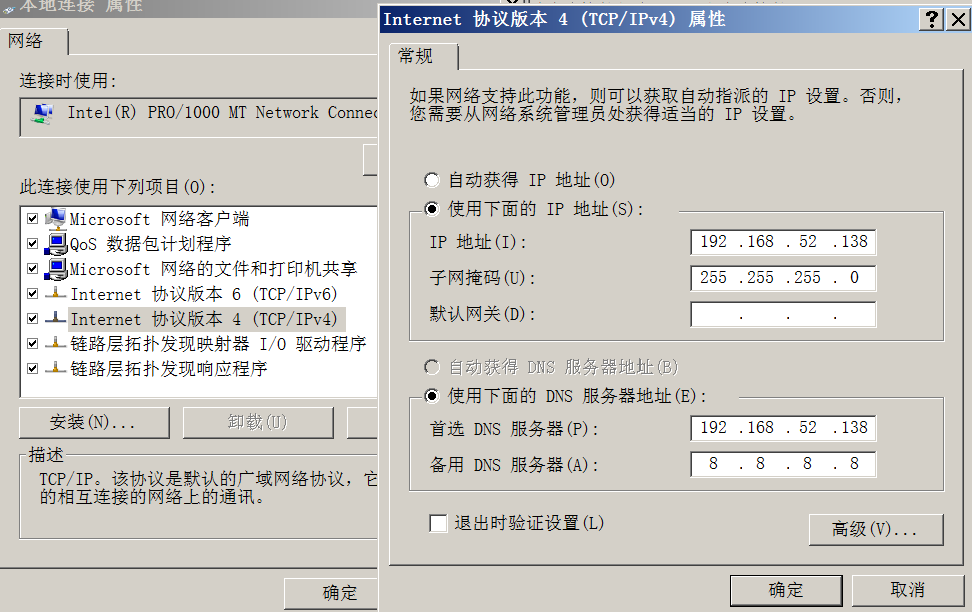Click the QoS 数据包计划程序 icon
The image size is (972, 612).
[56, 244]
